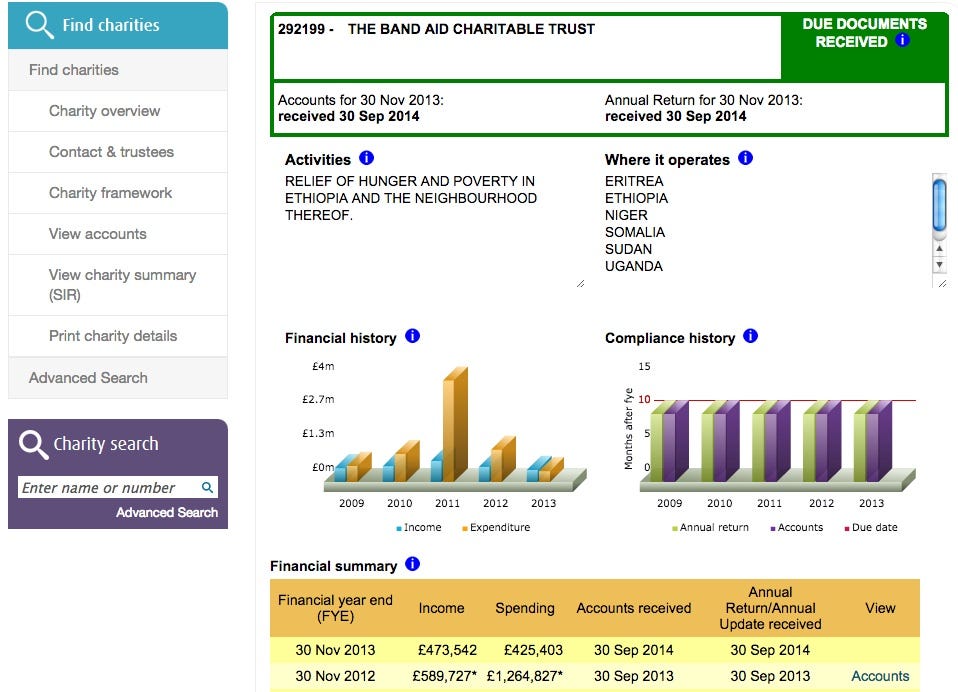The width and height of the screenshot is (958, 692).
Task: Click the Due date legend marker
Action: pyautogui.click(x=847, y=528)
